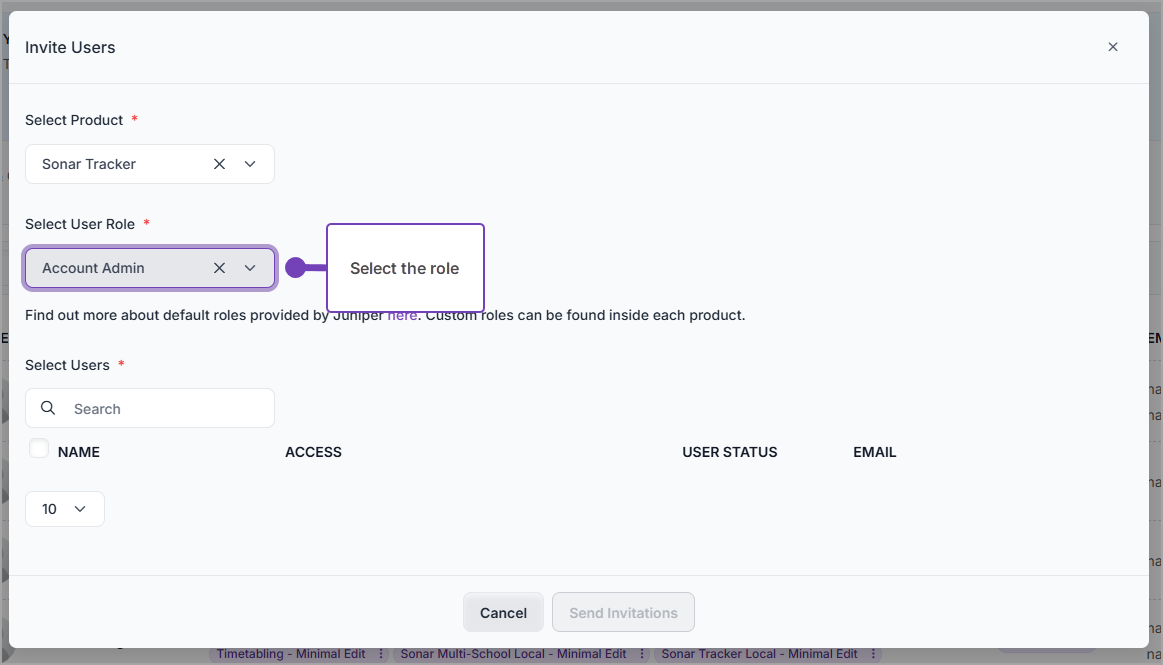The height and width of the screenshot is (665, 1163).
Task: Clear the Account Admin role selection
Action: (x=220, y=268)
